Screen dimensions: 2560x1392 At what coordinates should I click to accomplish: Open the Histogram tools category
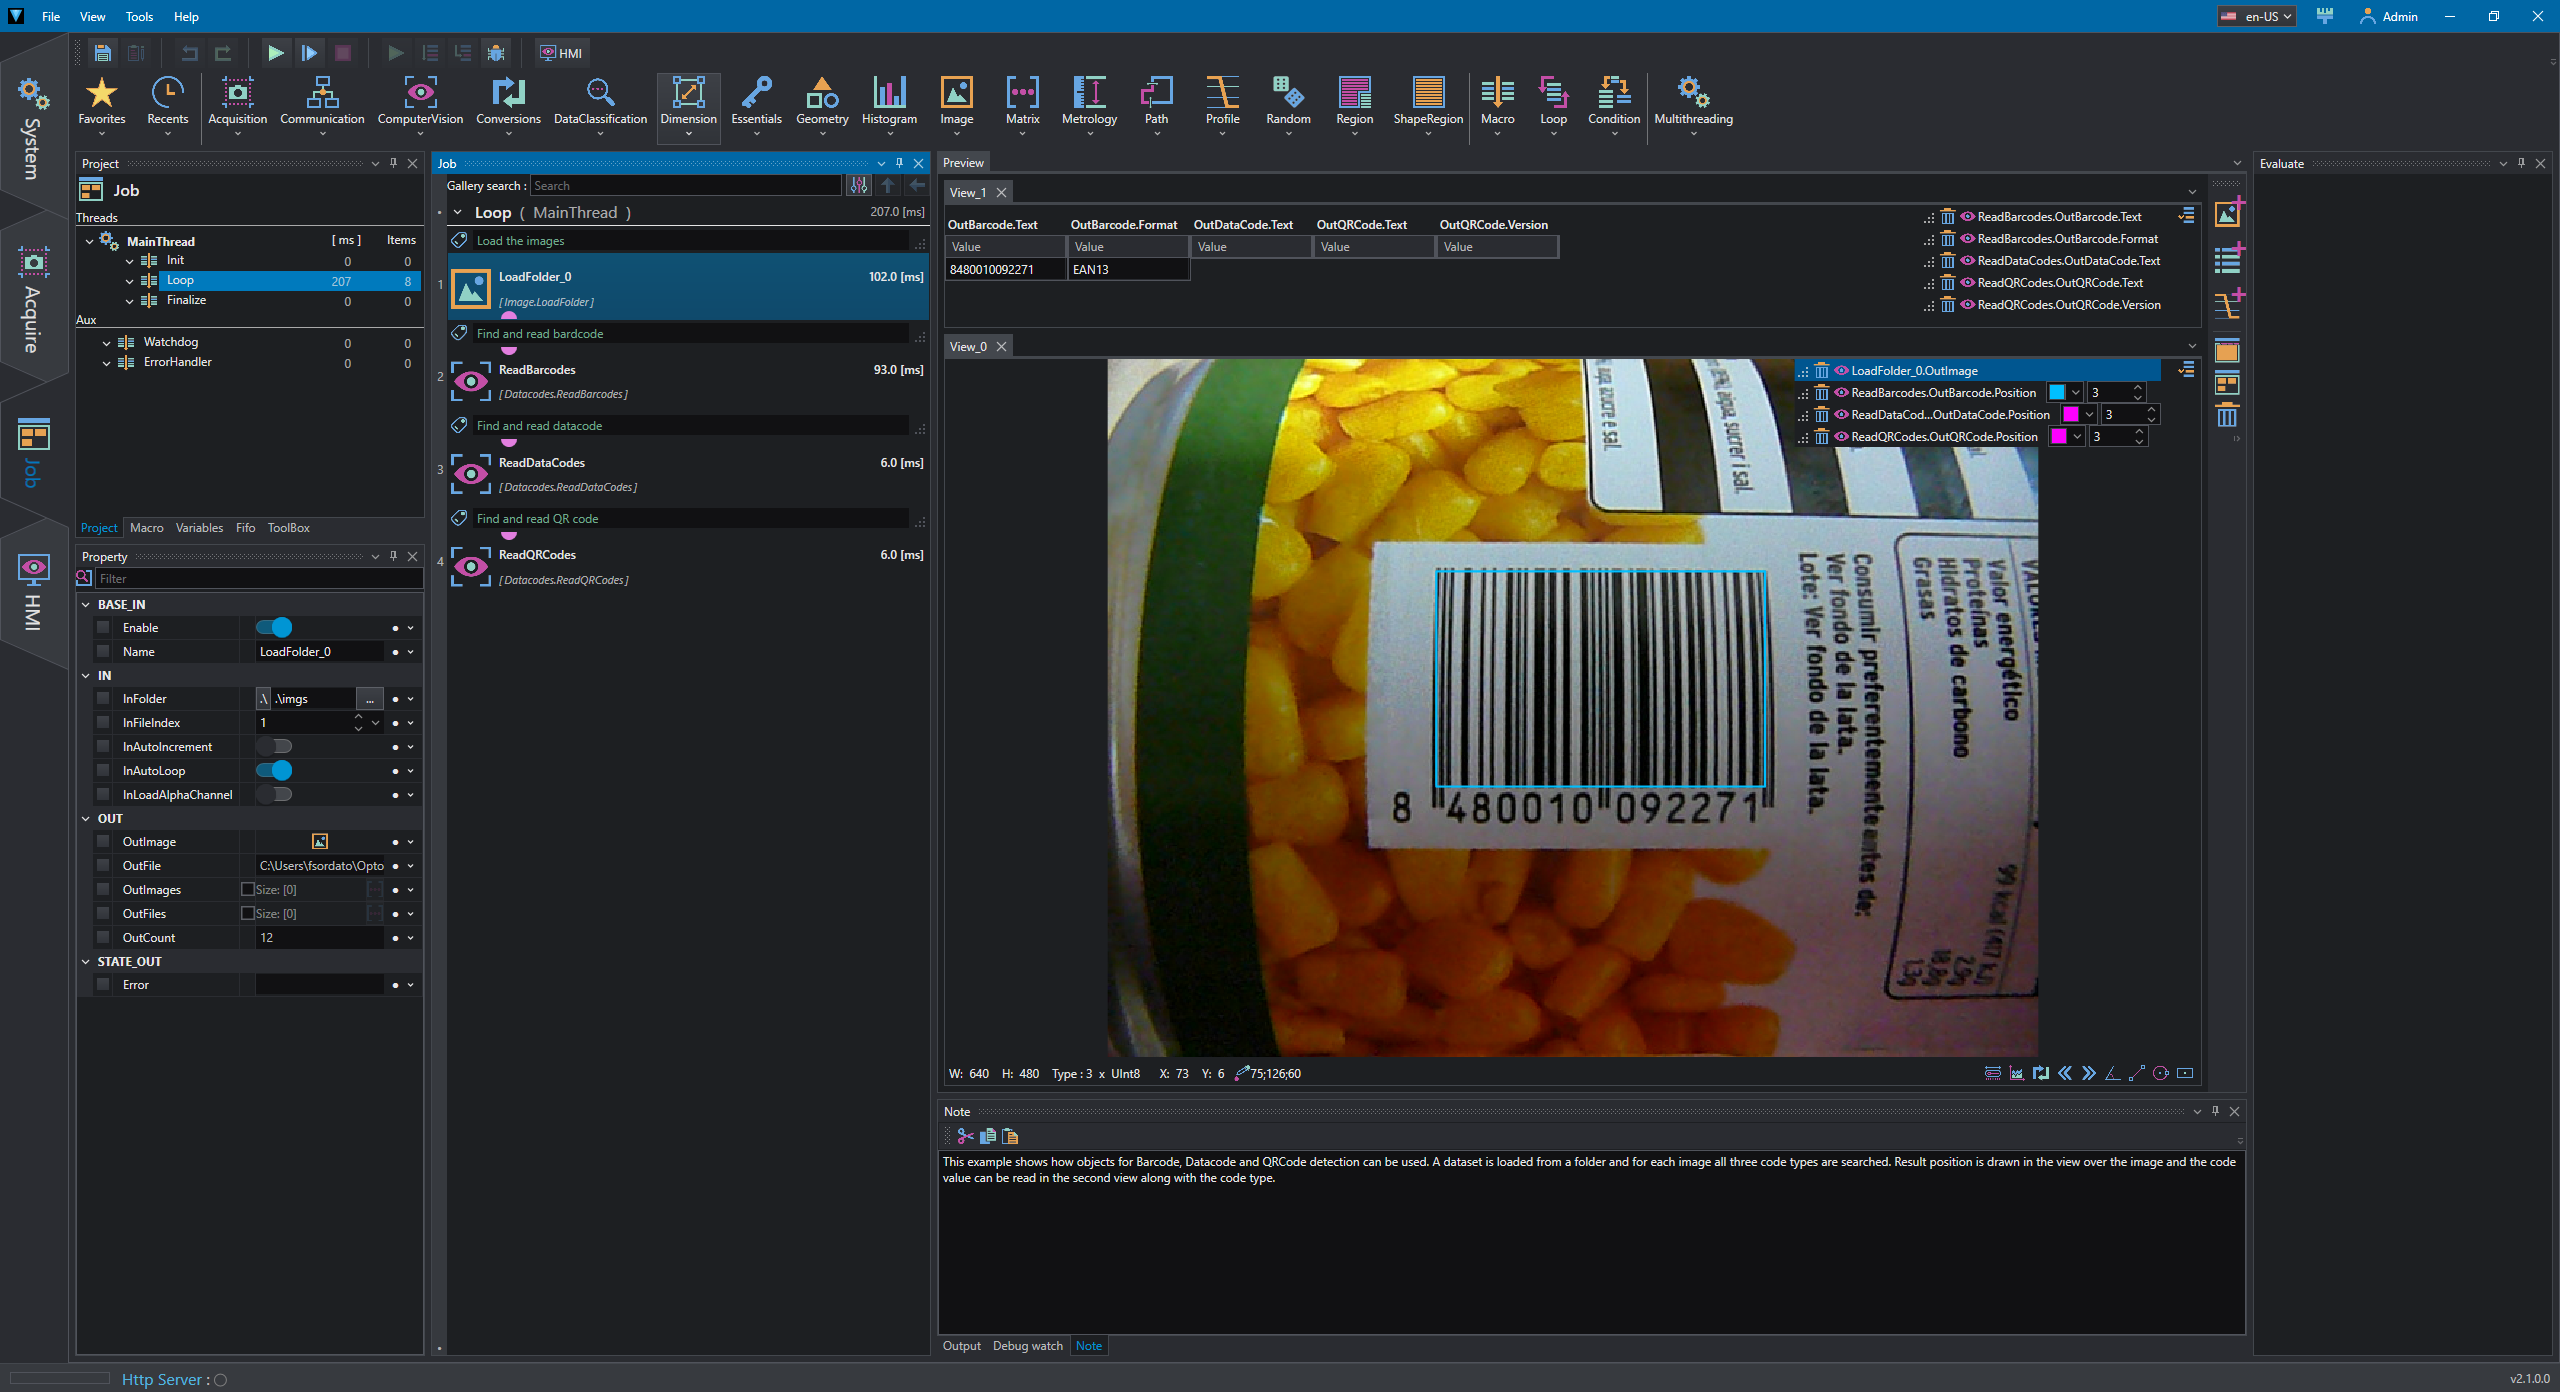[889, 102]
